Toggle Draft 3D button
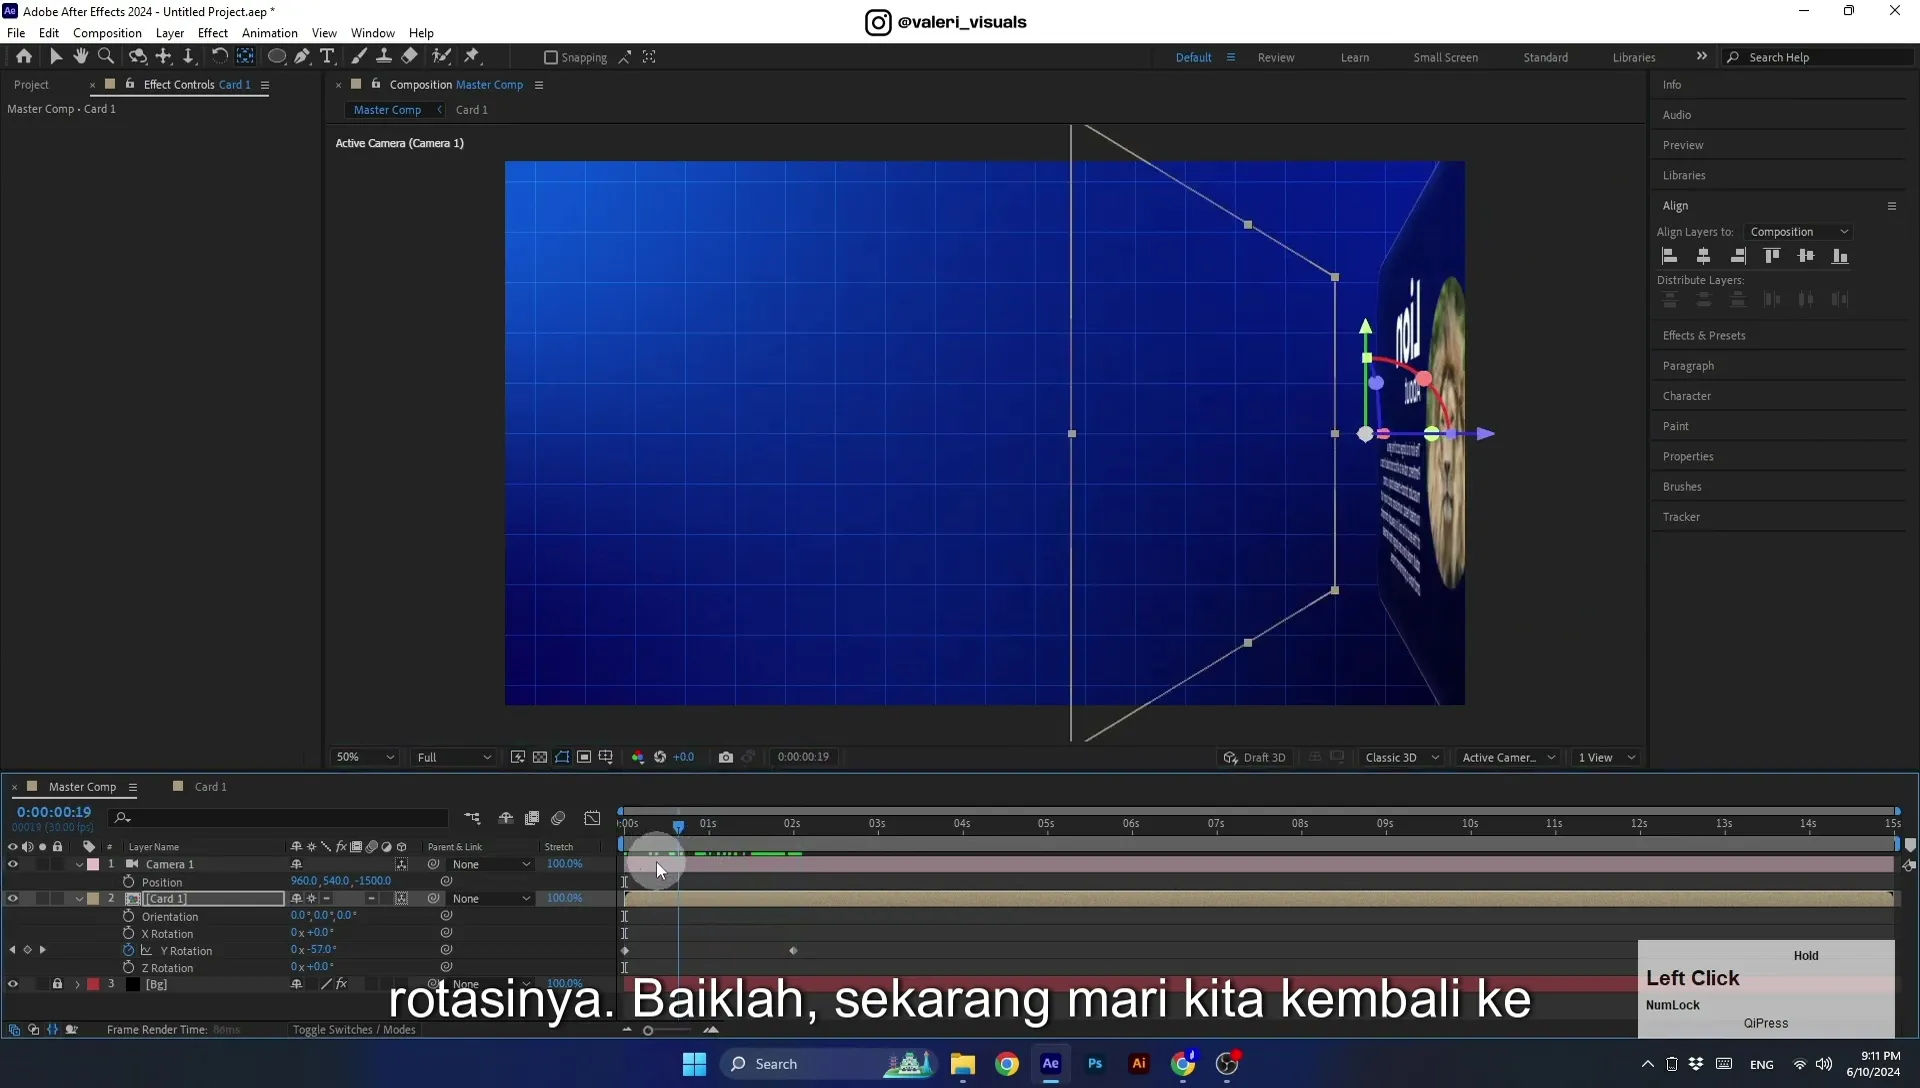Viewport: 1920px width, 1088px height. click(1254, 758)
